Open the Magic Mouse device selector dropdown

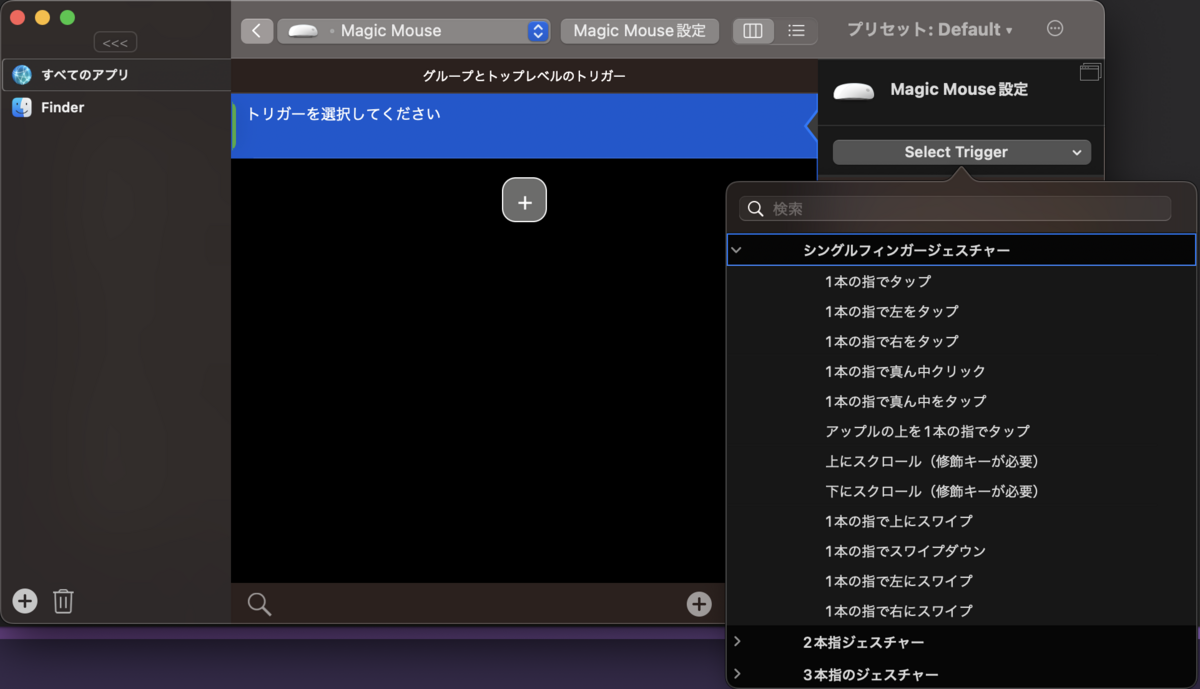(414, 31)
